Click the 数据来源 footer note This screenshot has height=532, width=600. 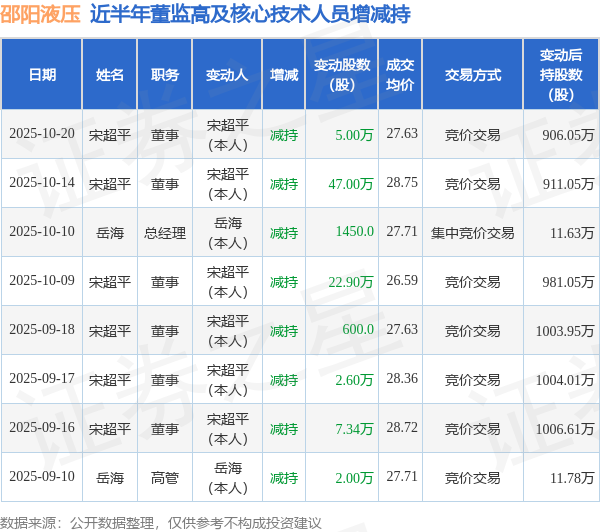[161, 523]
